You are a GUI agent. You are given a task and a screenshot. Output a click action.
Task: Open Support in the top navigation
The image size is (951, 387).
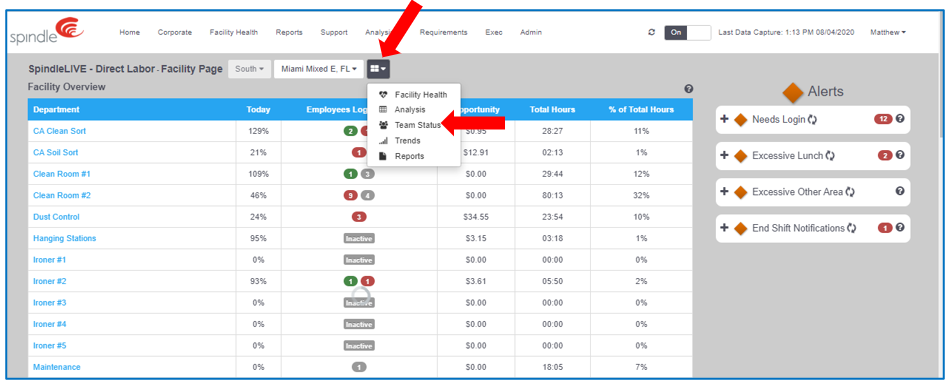pos(334,33)
